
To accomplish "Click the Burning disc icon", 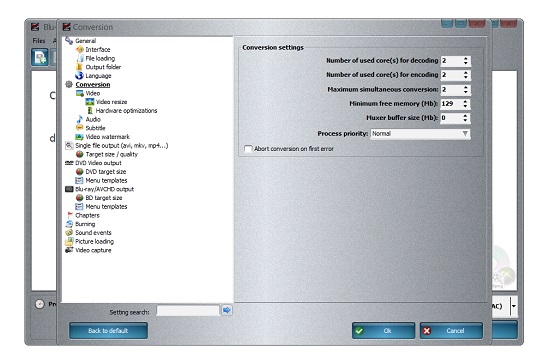I will tap(69, 224).
